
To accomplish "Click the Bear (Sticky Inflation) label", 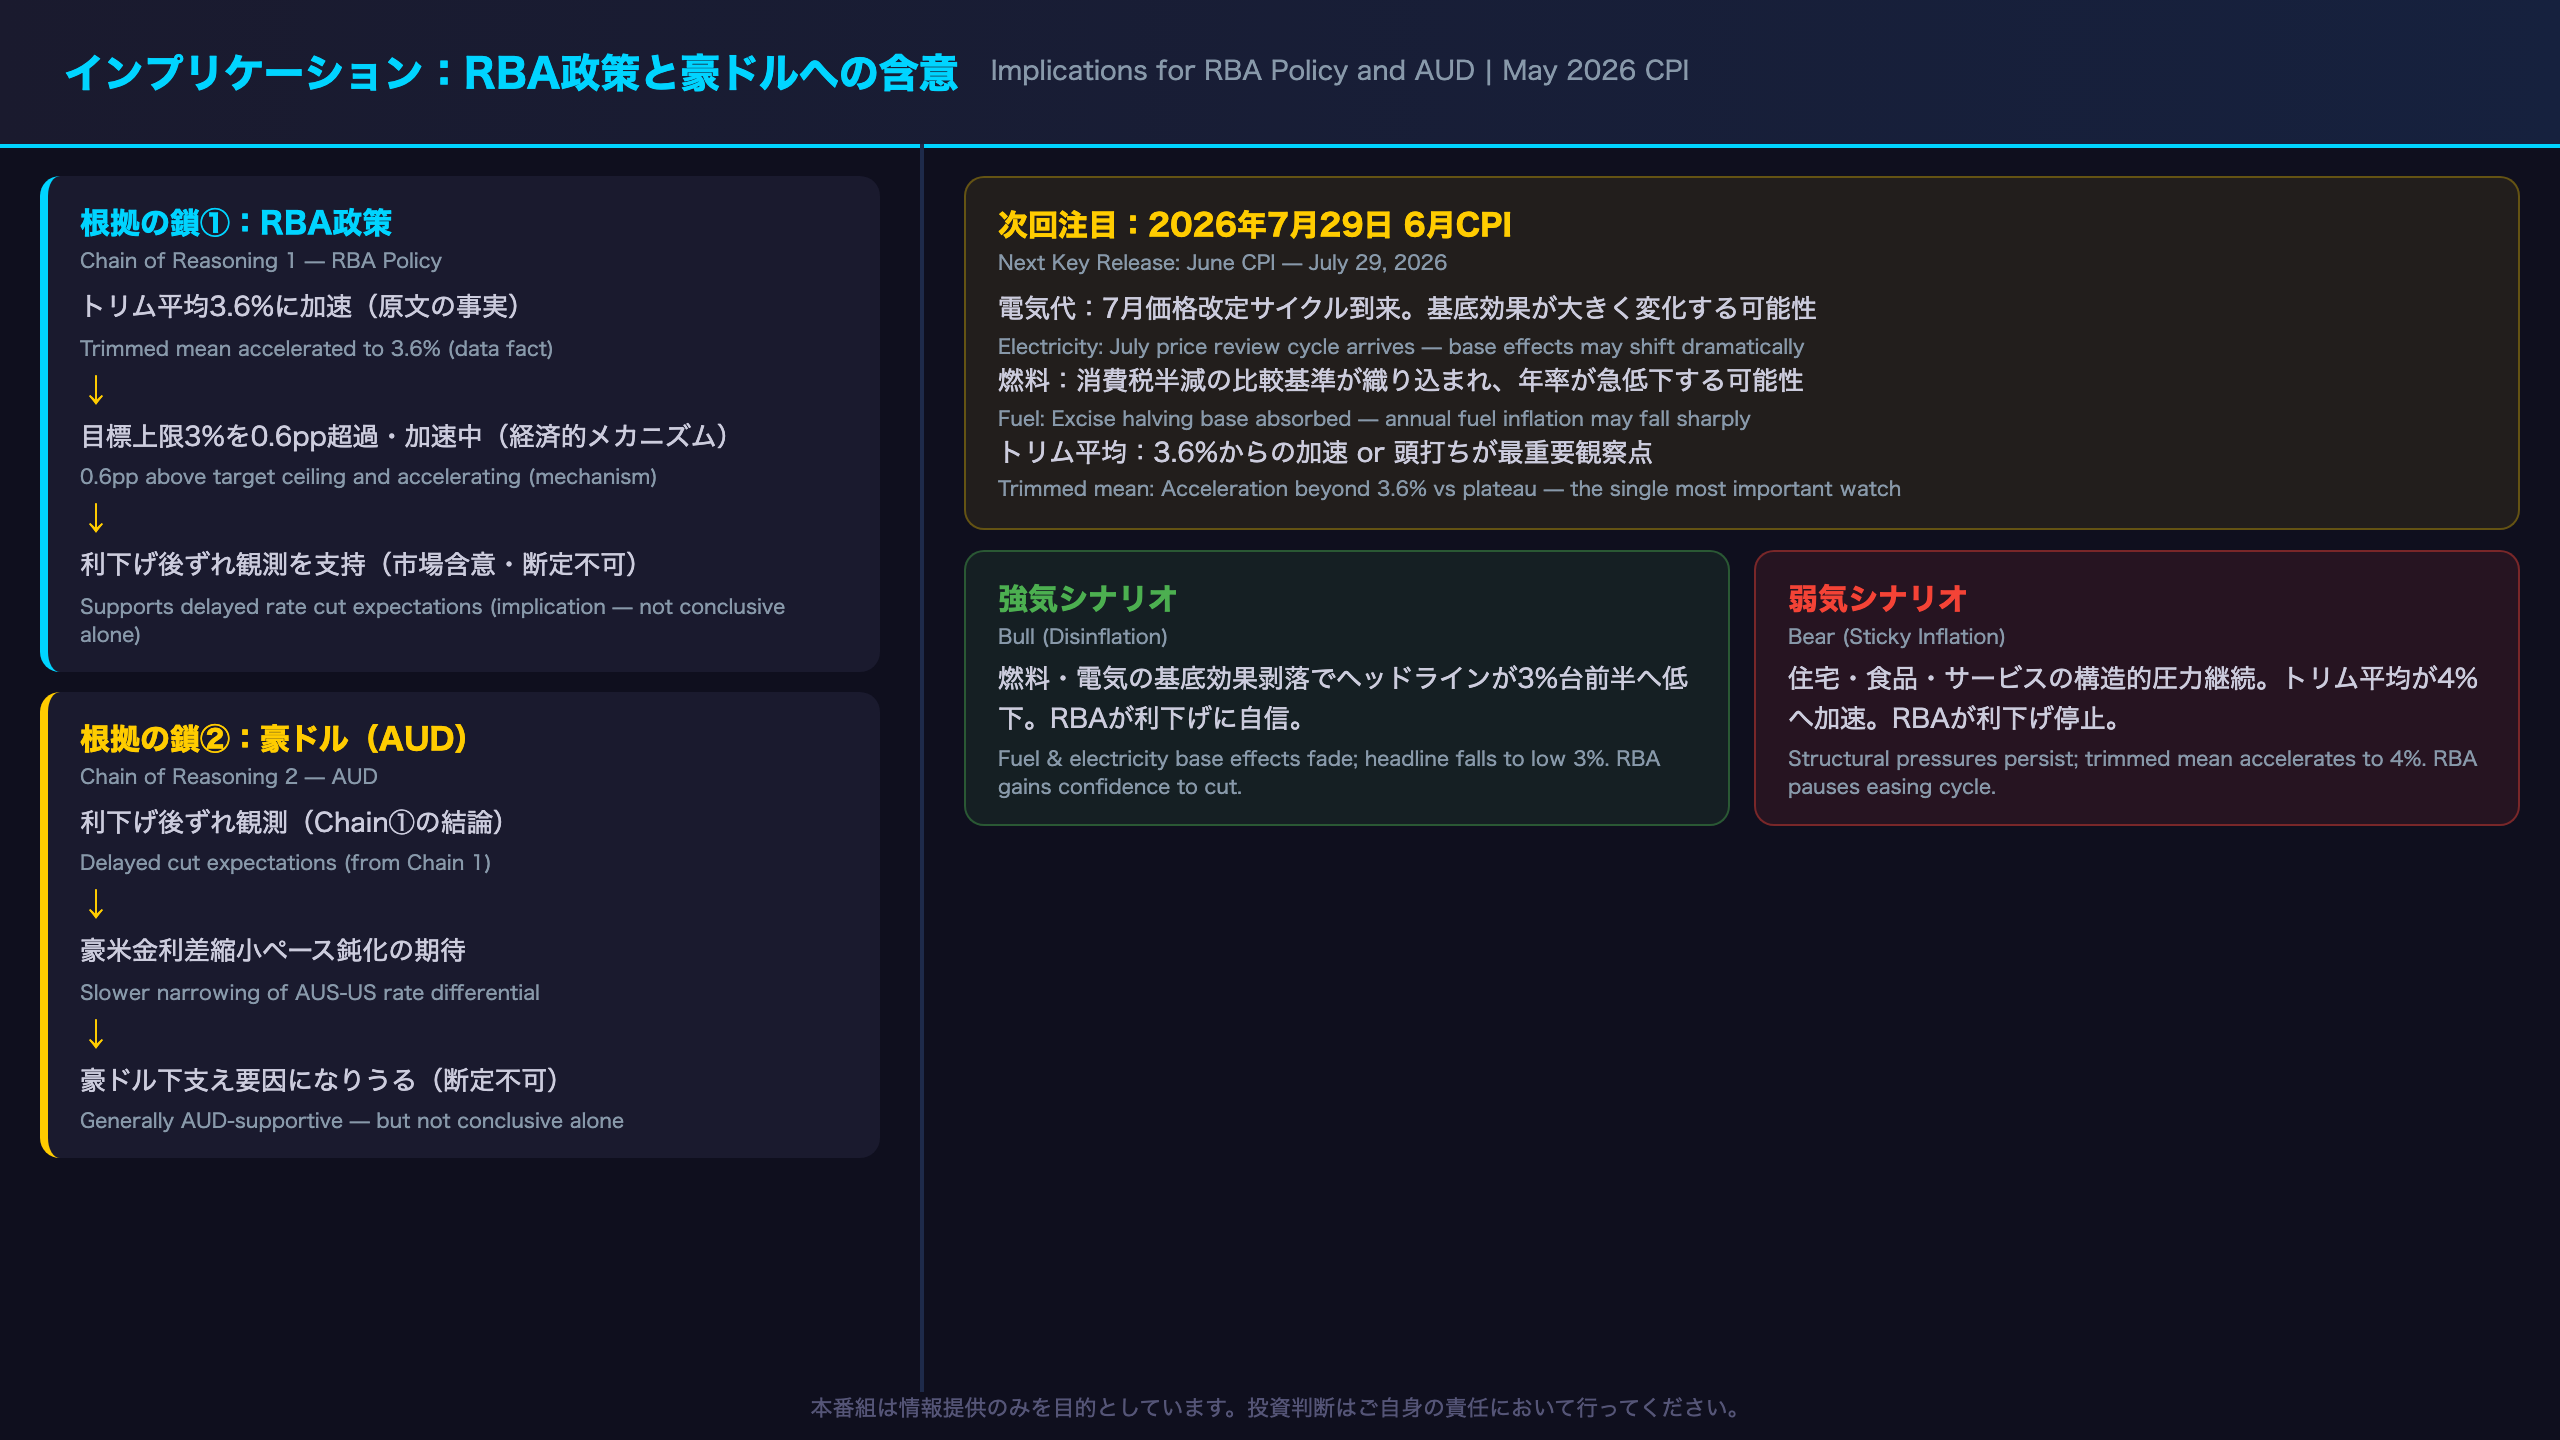I will pos(1896,636).
